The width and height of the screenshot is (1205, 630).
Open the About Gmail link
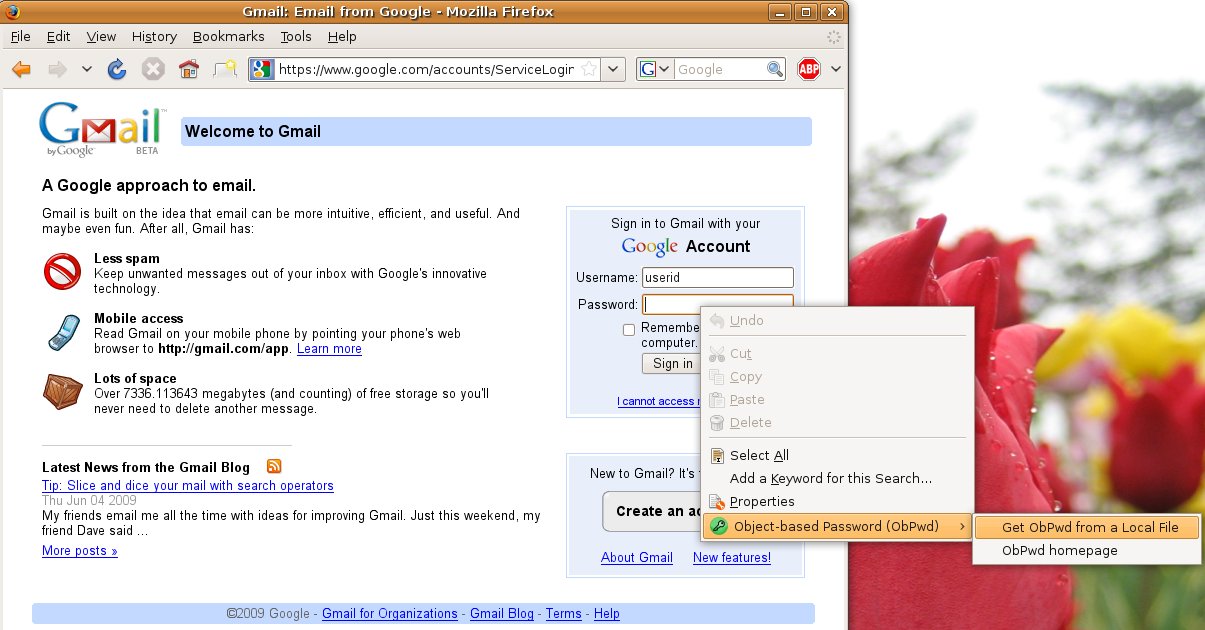pos(637,557)
